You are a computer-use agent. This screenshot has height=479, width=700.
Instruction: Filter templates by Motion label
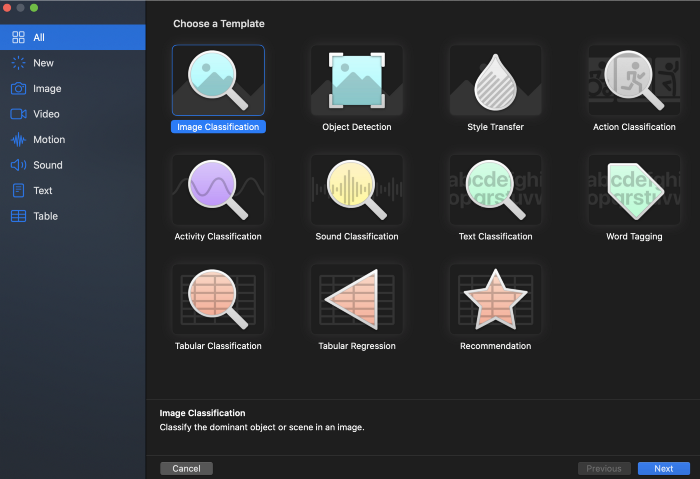click(x=49, y=140)
